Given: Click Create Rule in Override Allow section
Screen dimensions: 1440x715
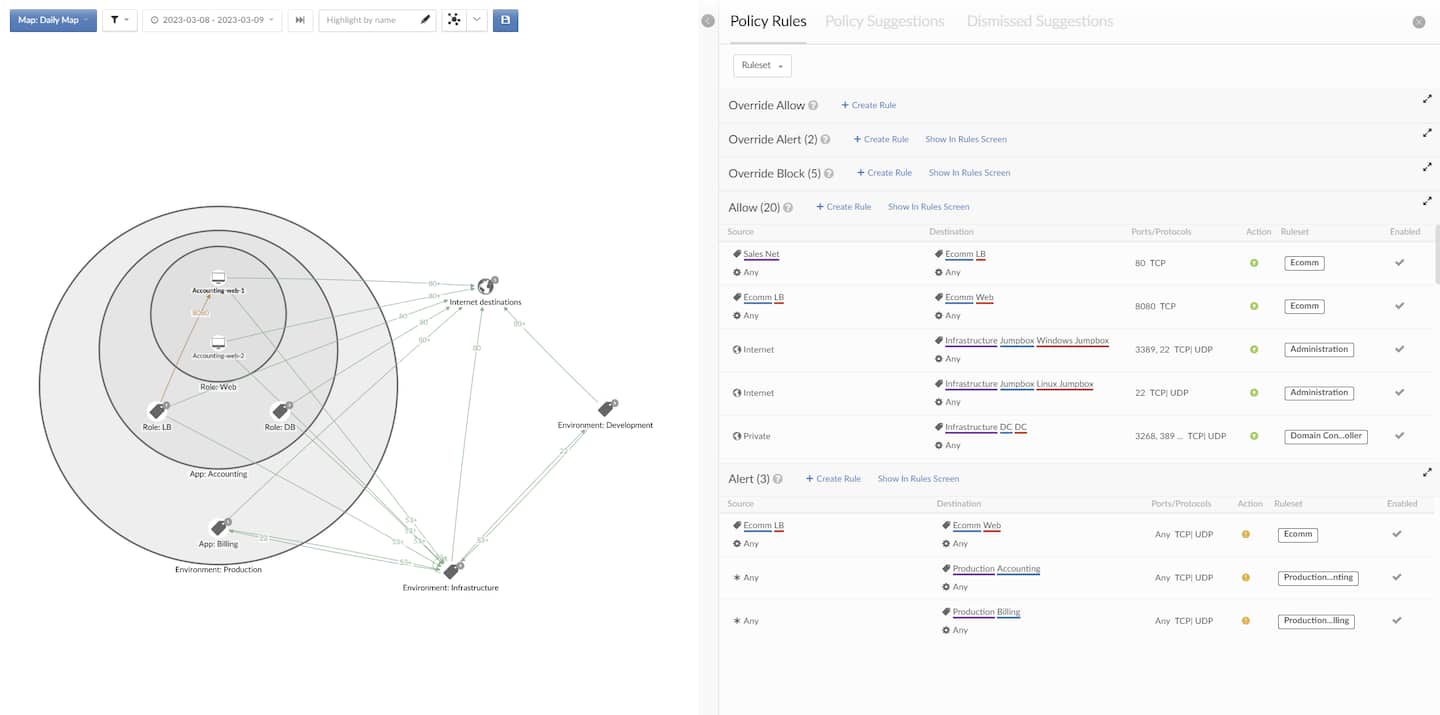Looking at the screenshot, I should coord(868,105).
